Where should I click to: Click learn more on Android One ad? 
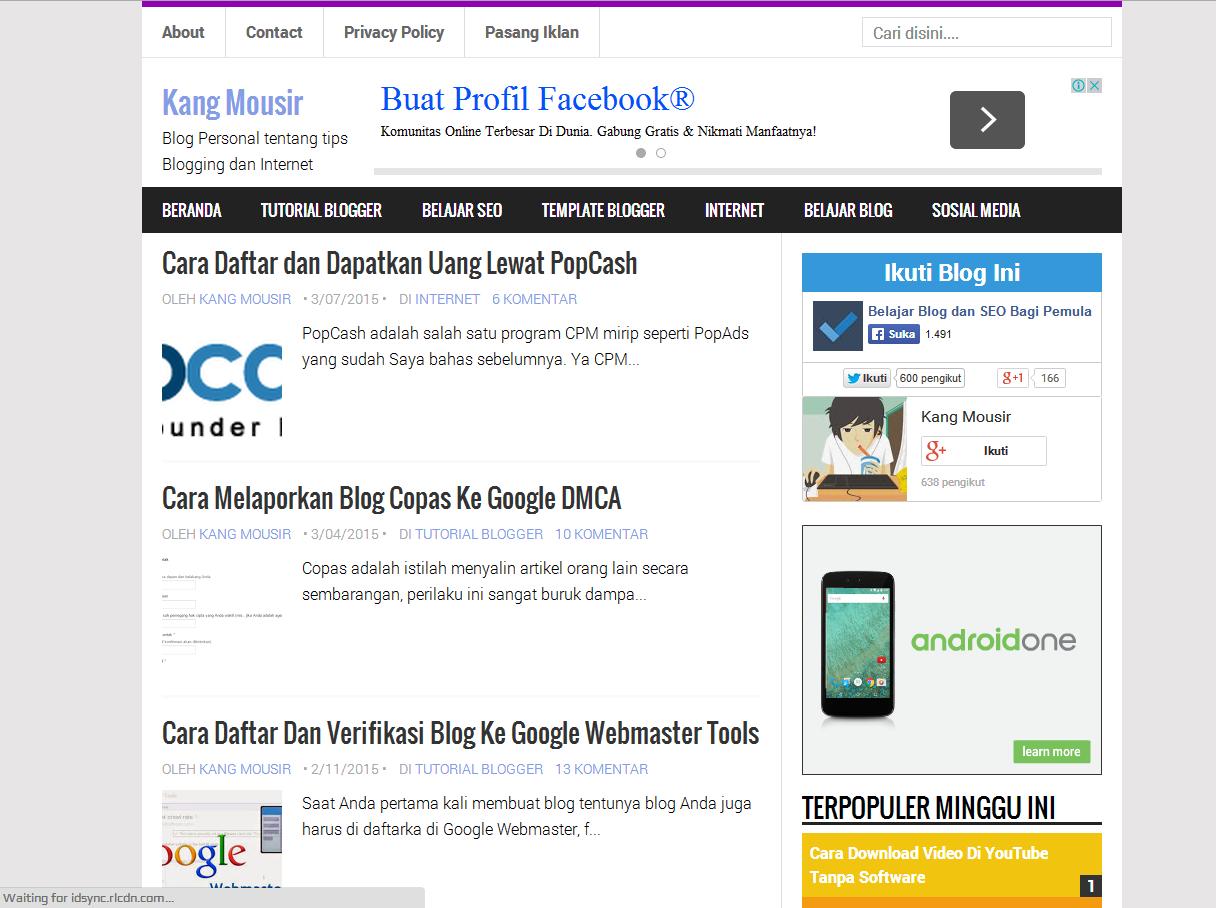tap(1051, 752)
